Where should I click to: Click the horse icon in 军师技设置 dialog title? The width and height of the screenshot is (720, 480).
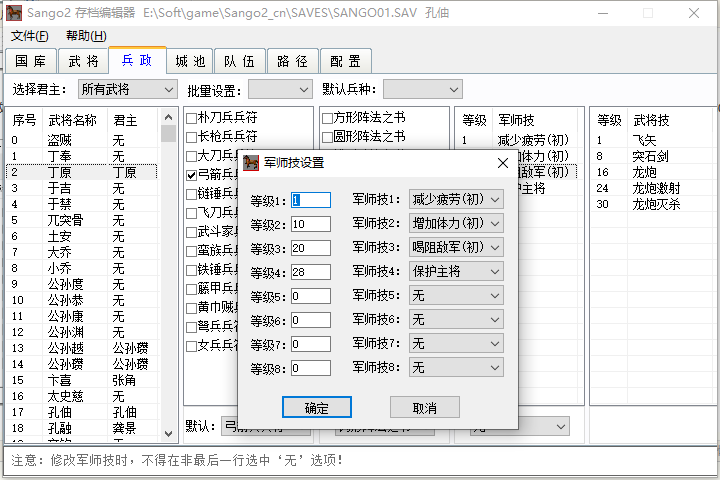point(251,163)
